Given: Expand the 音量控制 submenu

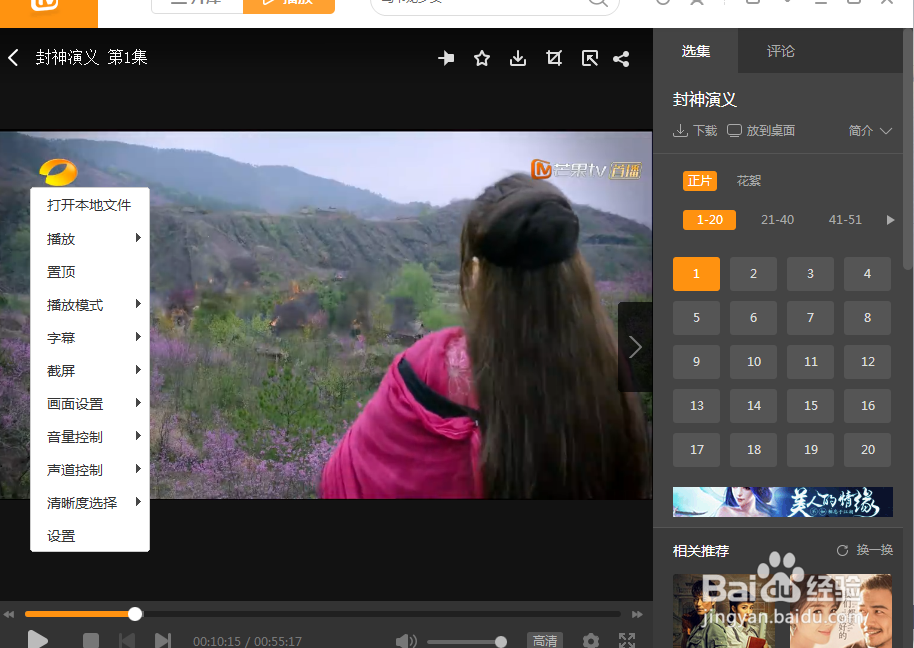Looking at the screenshot, I should [90, 437].
